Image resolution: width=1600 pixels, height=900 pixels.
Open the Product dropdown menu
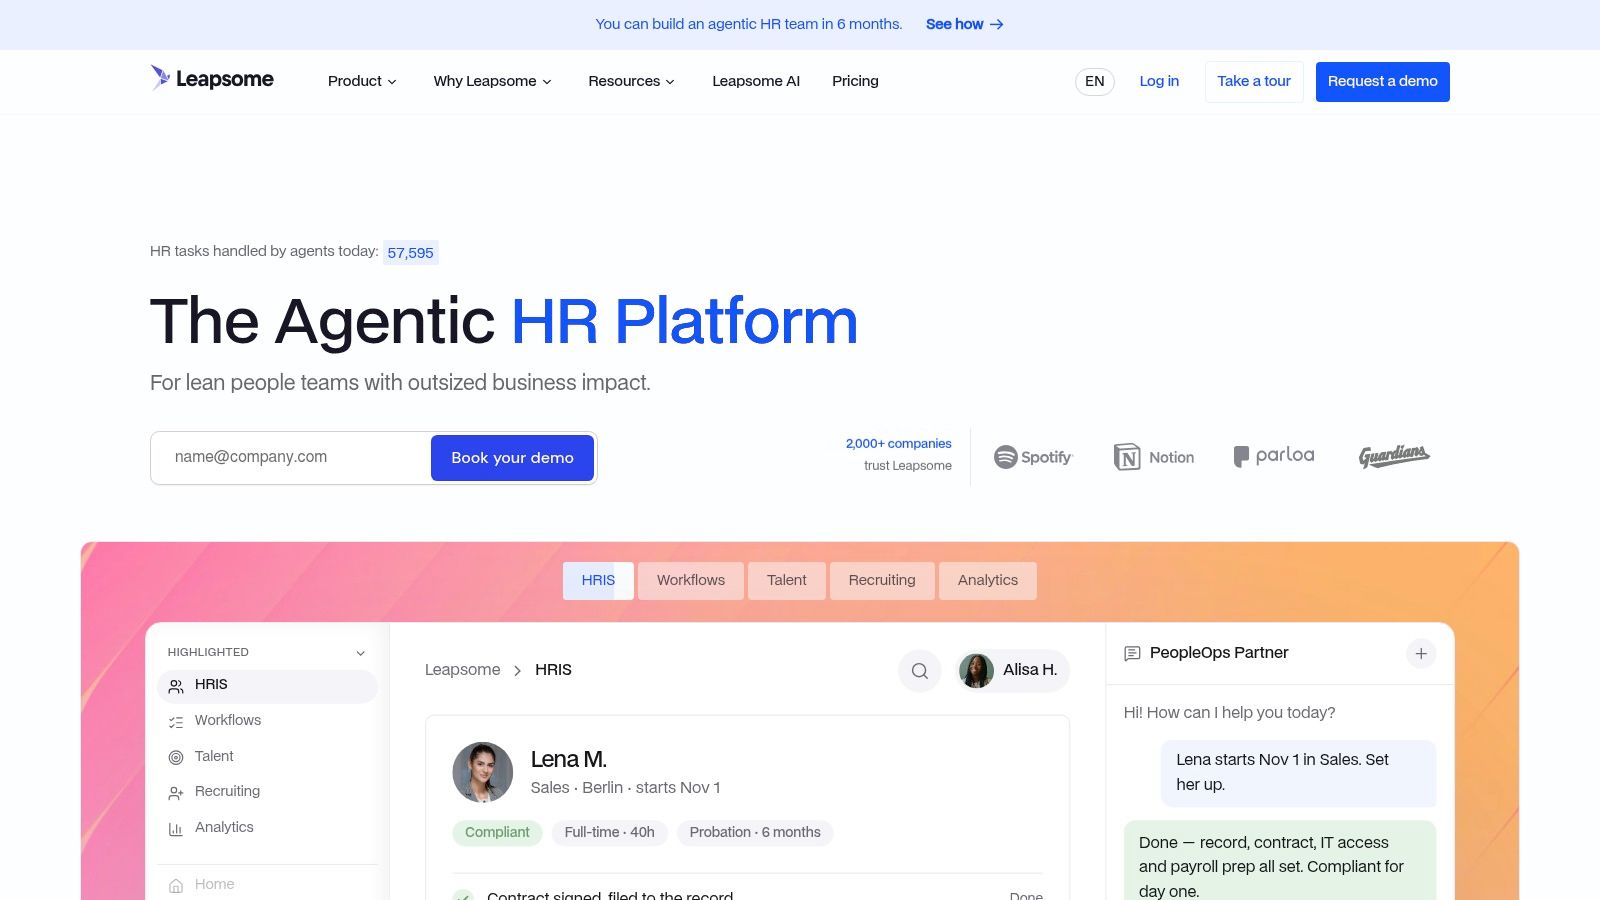(362, 81)
